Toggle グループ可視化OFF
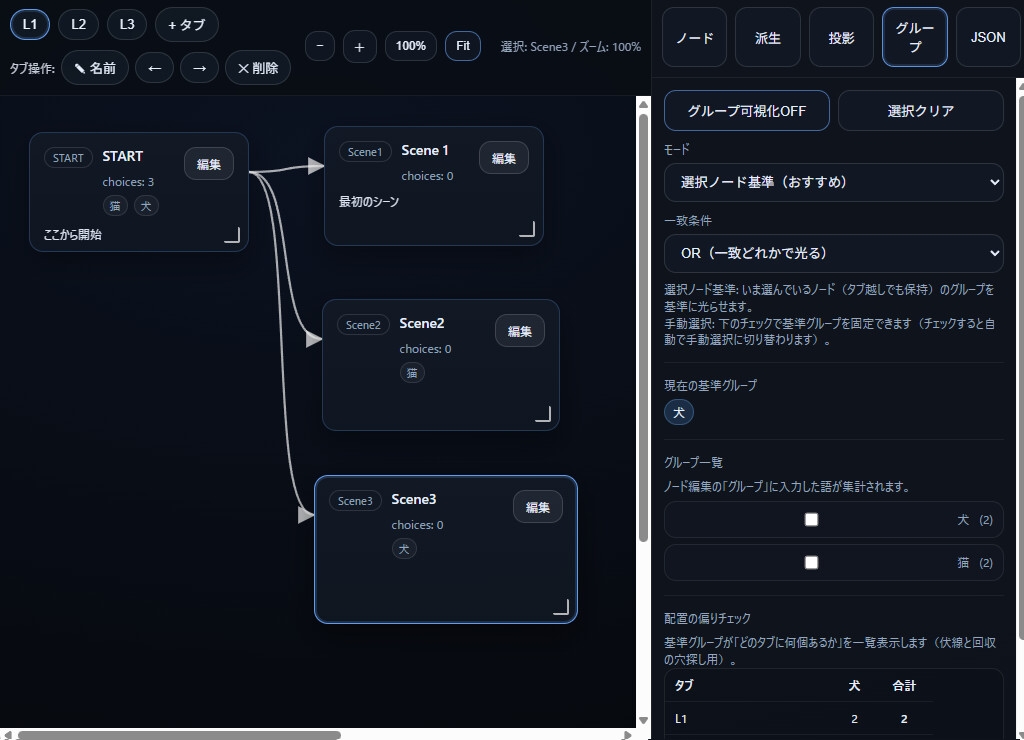 click(745, 110)
